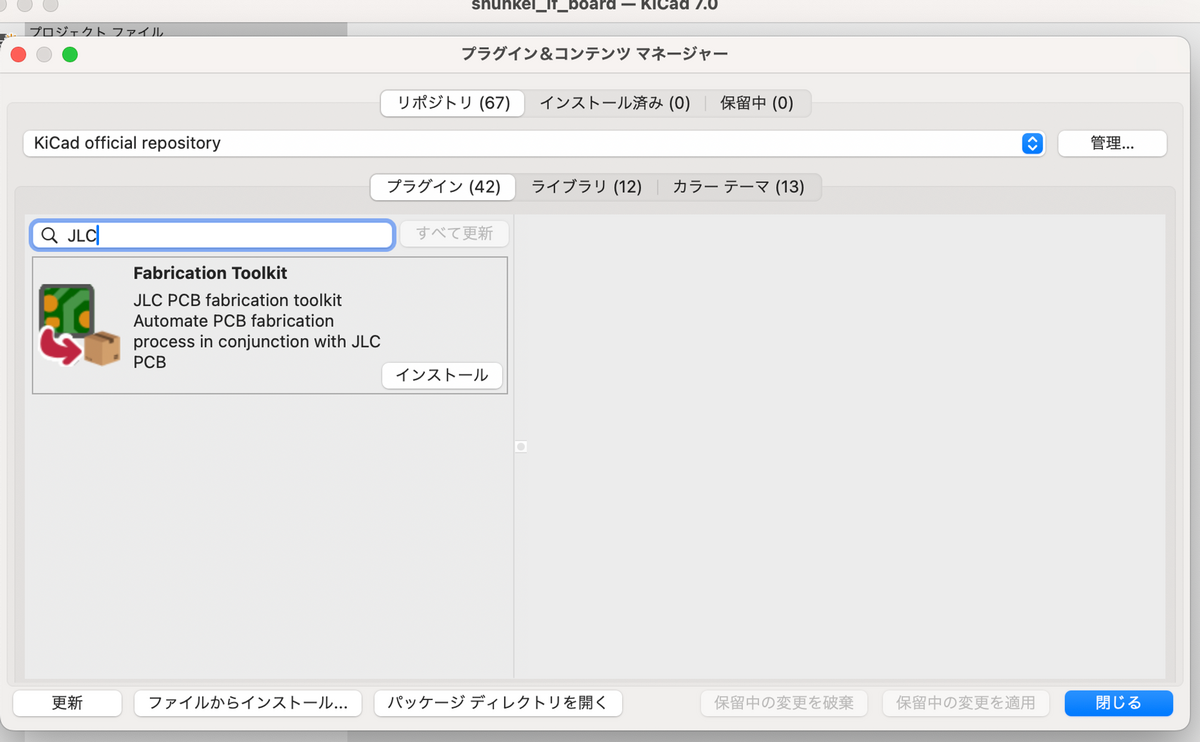Open the package directory with パッケージ ディレクトリを開く
The width and height of the screenshot is (1200, 742).
pyautogui.click(x=498, y=703)
